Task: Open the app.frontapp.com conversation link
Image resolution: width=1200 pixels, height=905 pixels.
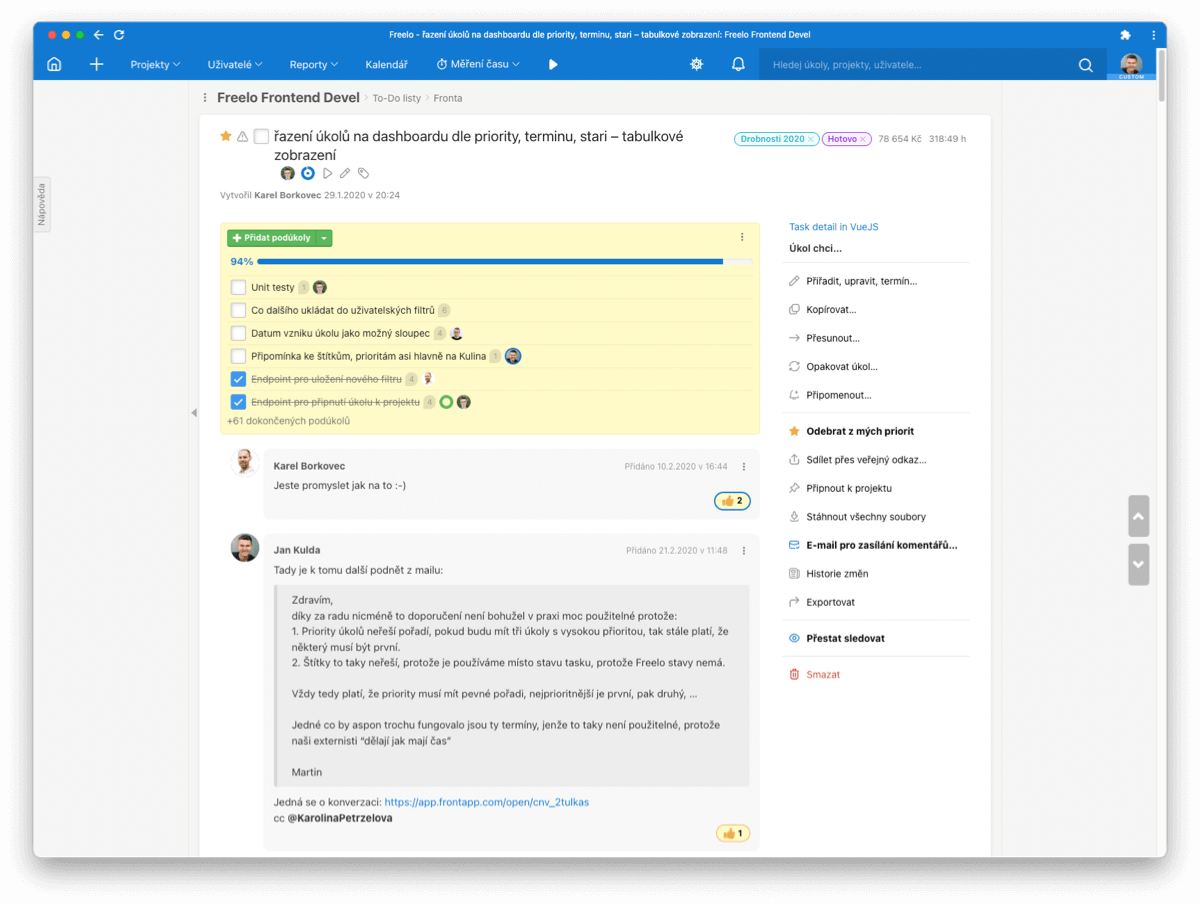Action: click(x=487, y=802)
